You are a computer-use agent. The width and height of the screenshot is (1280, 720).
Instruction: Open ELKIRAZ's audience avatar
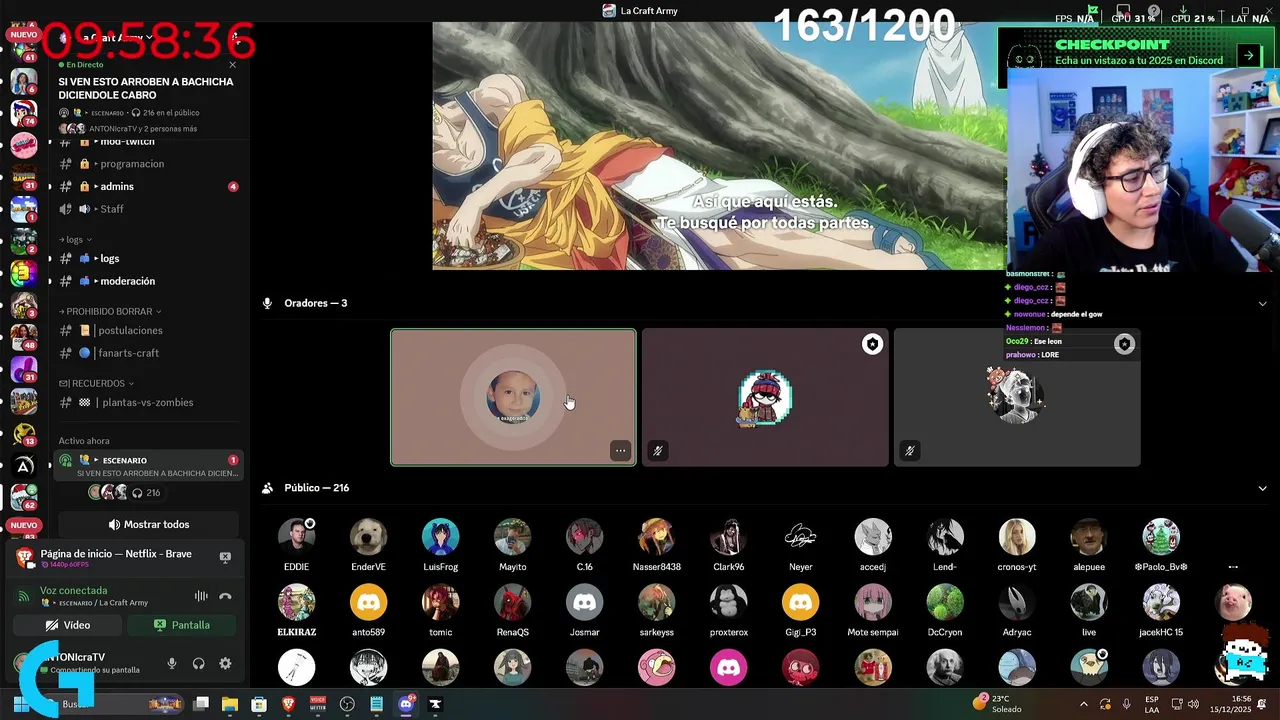(296, 603)
